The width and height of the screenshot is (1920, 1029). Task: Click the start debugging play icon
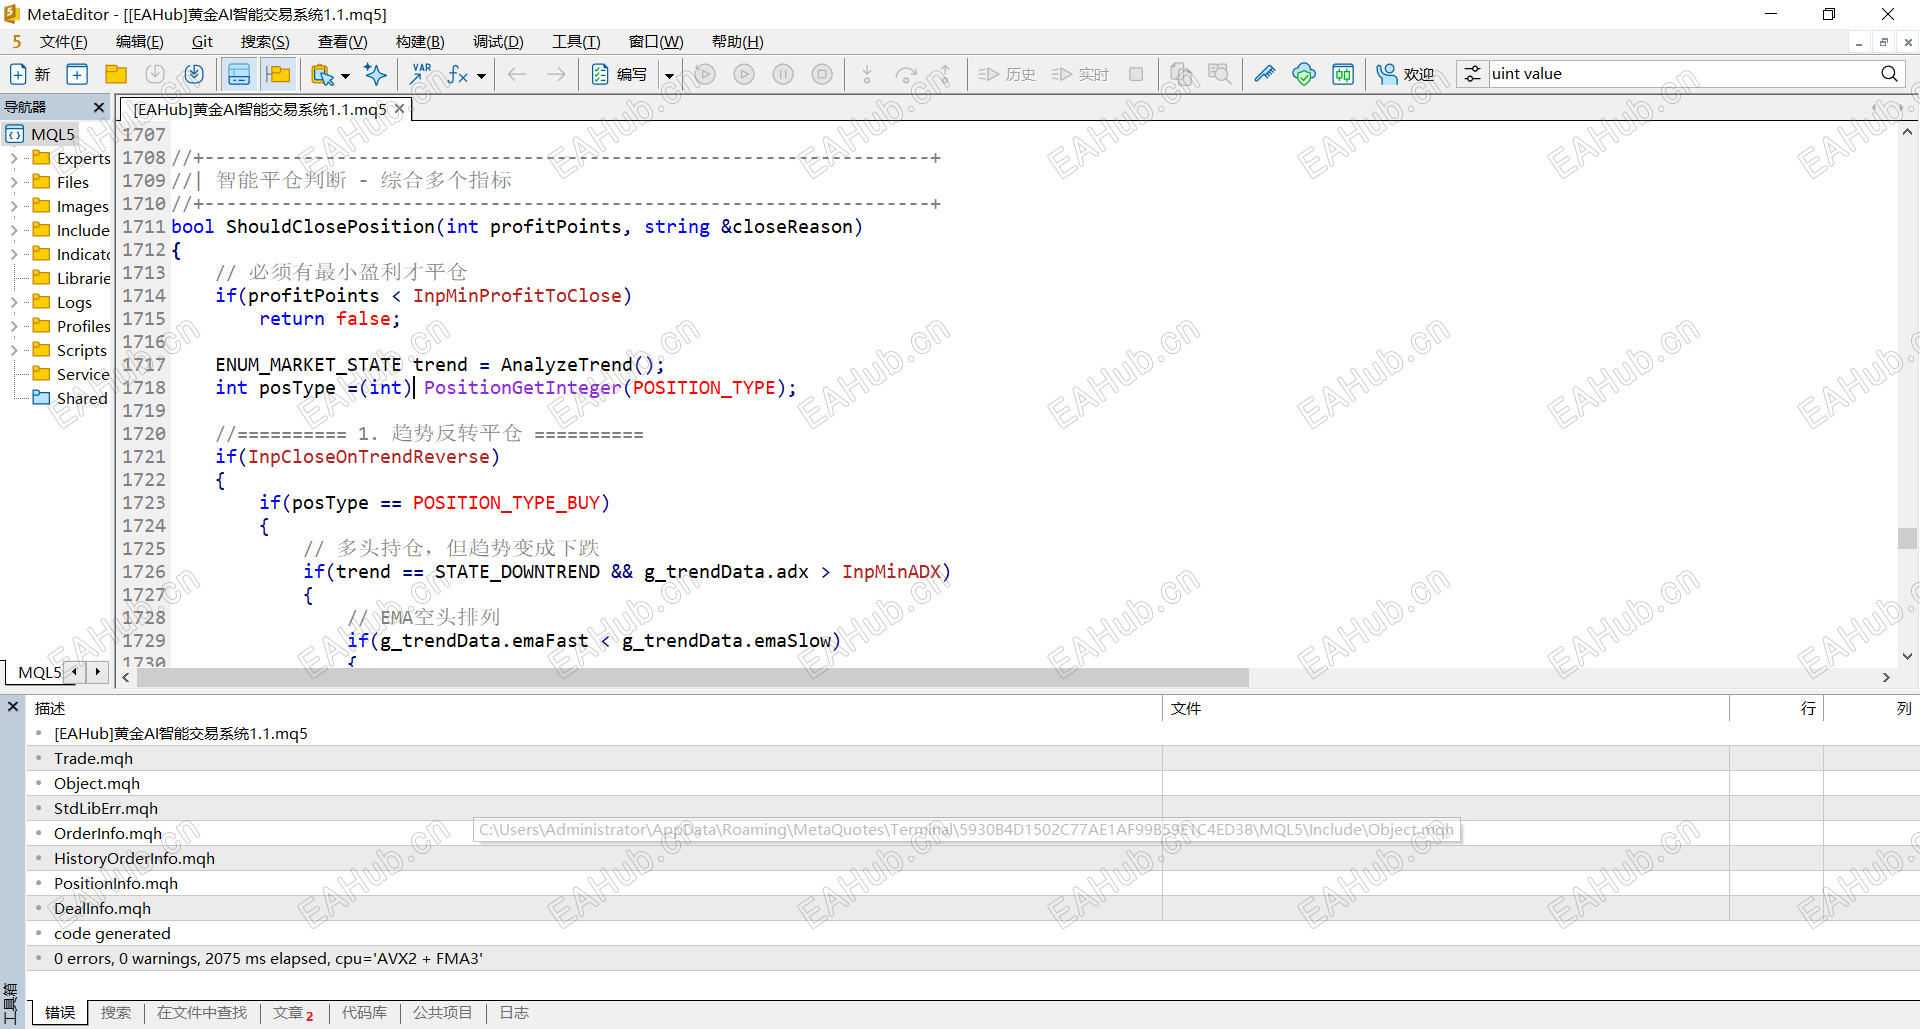[744, 74]
